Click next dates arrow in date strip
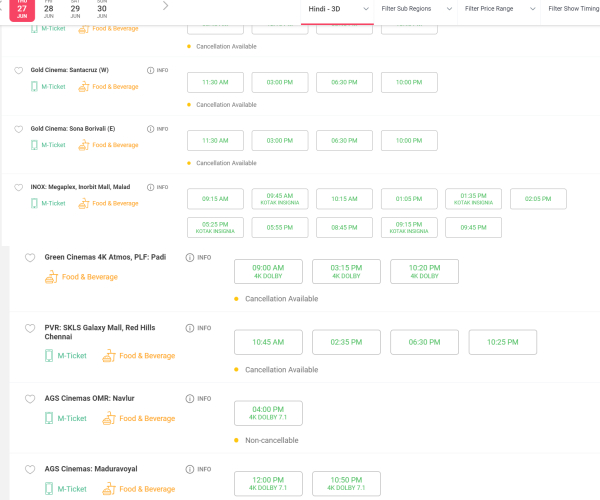 click(x=165, y=6)
